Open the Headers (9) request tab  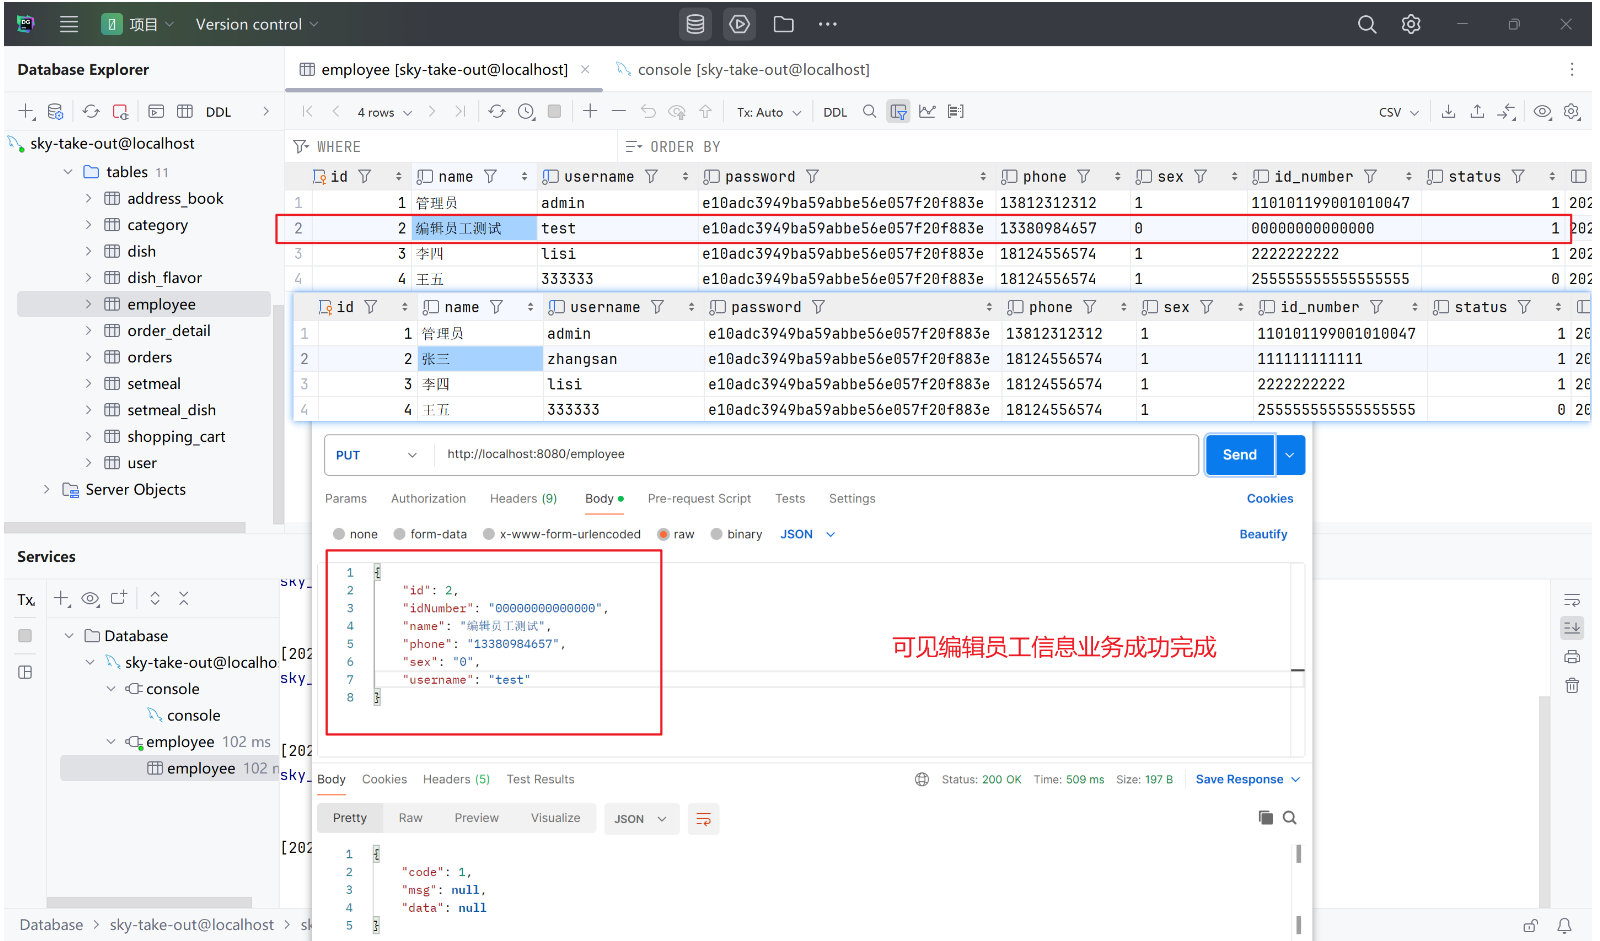tap(523, 498)
